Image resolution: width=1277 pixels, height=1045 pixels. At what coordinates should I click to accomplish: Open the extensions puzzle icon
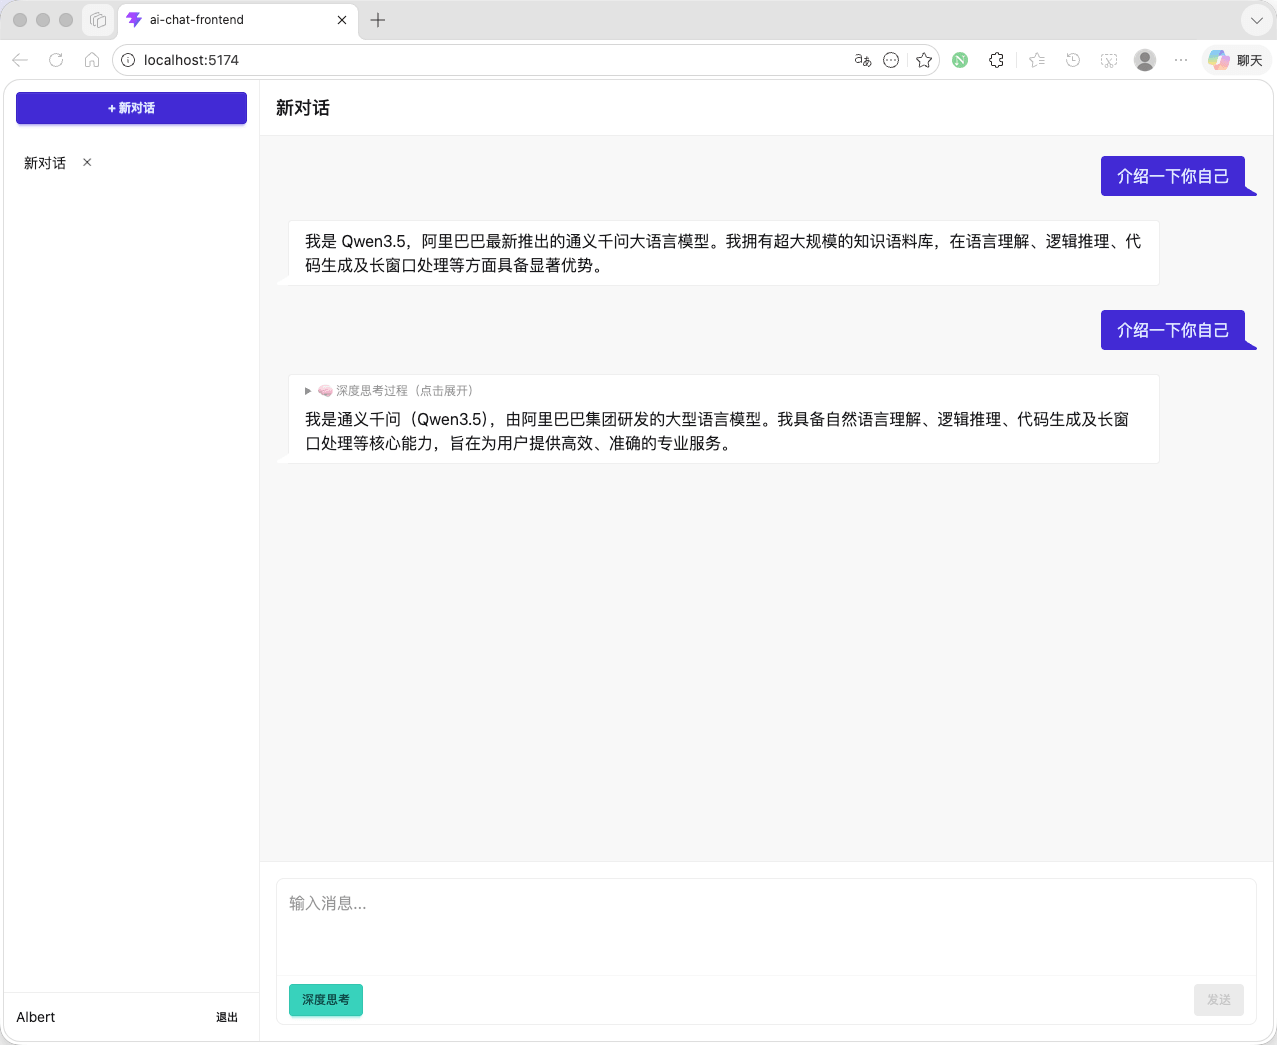pyautogui.click(x=996, y=60)
